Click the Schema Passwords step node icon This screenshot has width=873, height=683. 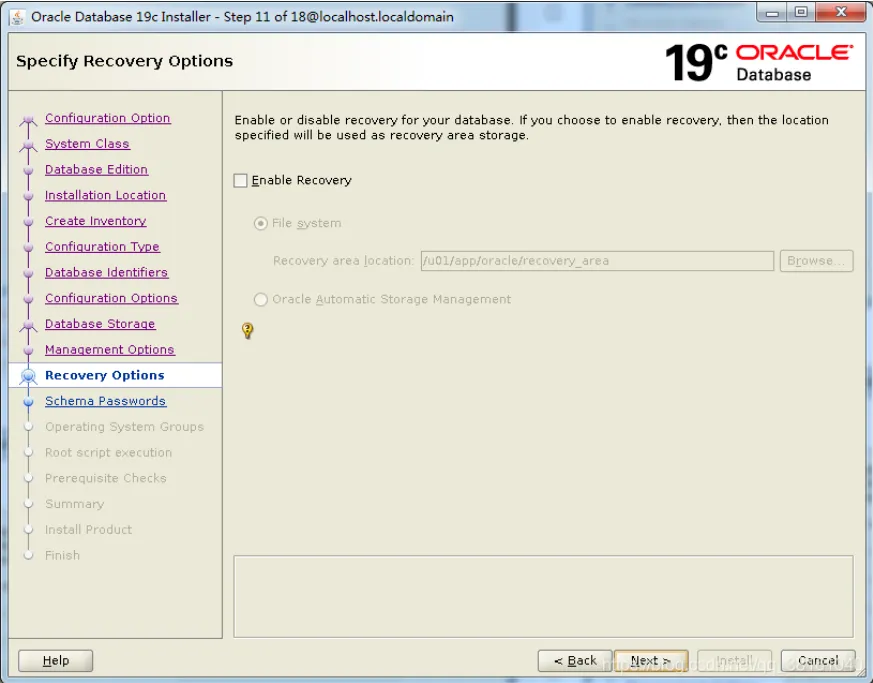click(x=28, y=401)
